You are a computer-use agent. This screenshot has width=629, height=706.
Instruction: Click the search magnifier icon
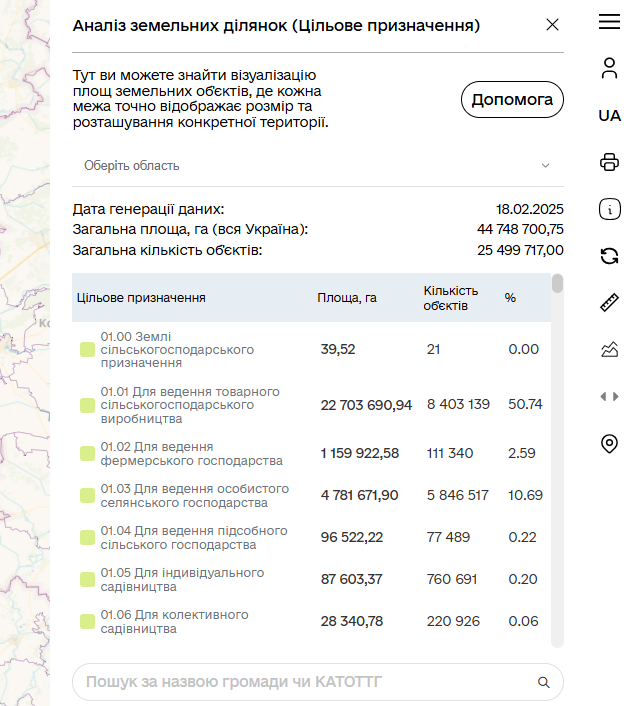(x=544, y=683)
